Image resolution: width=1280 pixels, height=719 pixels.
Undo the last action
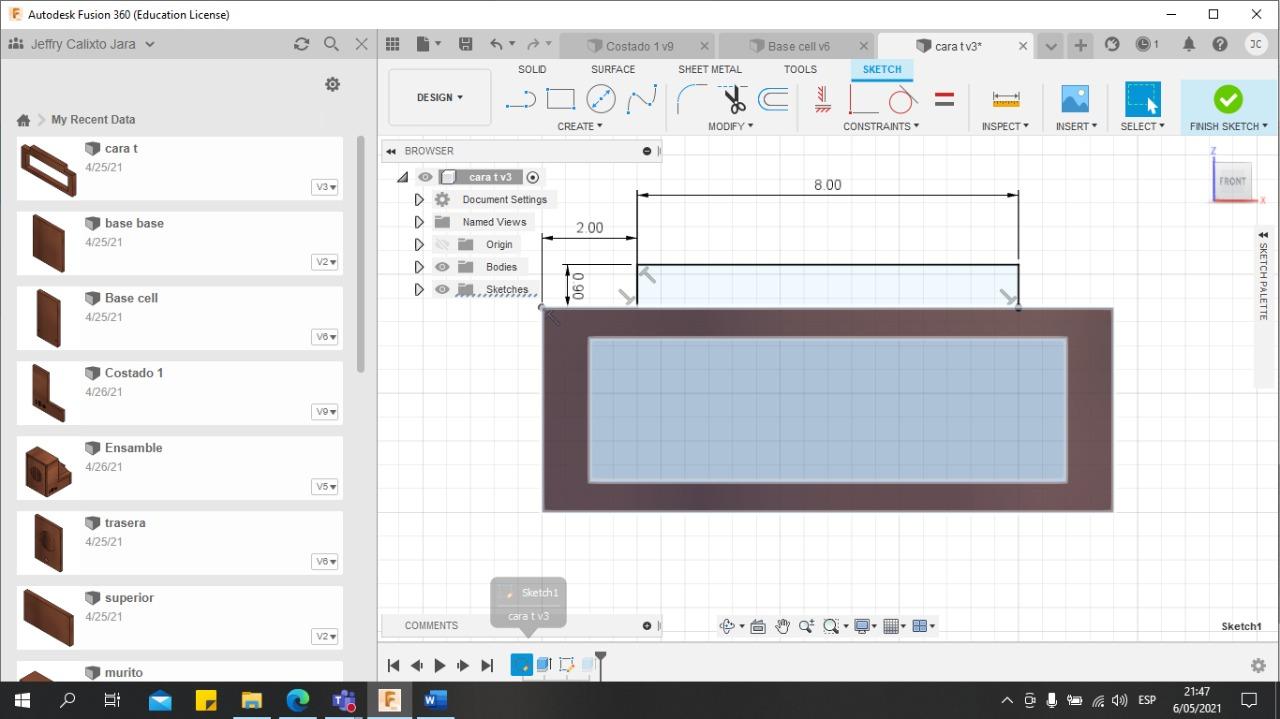click(x=496, y=44)
